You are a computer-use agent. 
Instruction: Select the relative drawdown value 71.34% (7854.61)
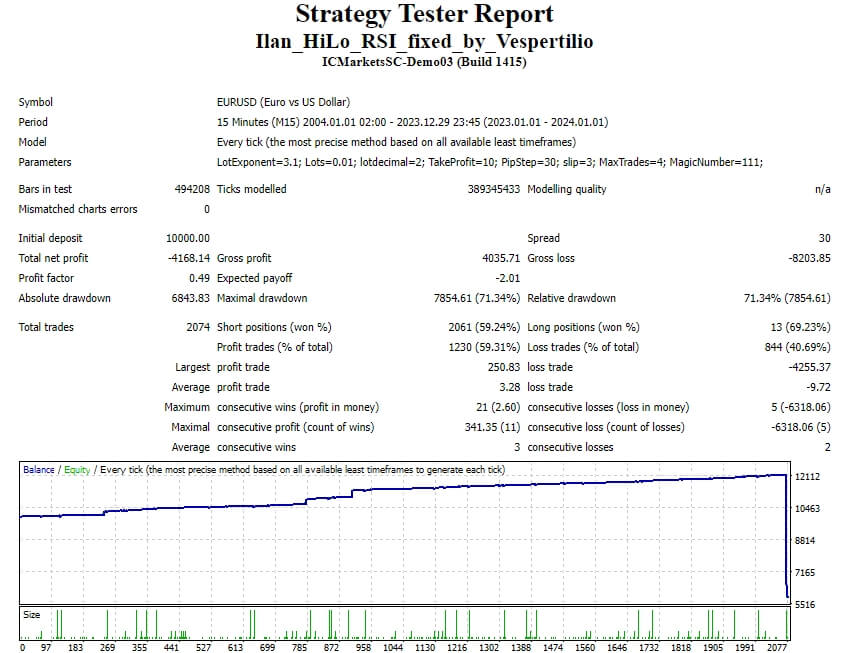(787, 298)
